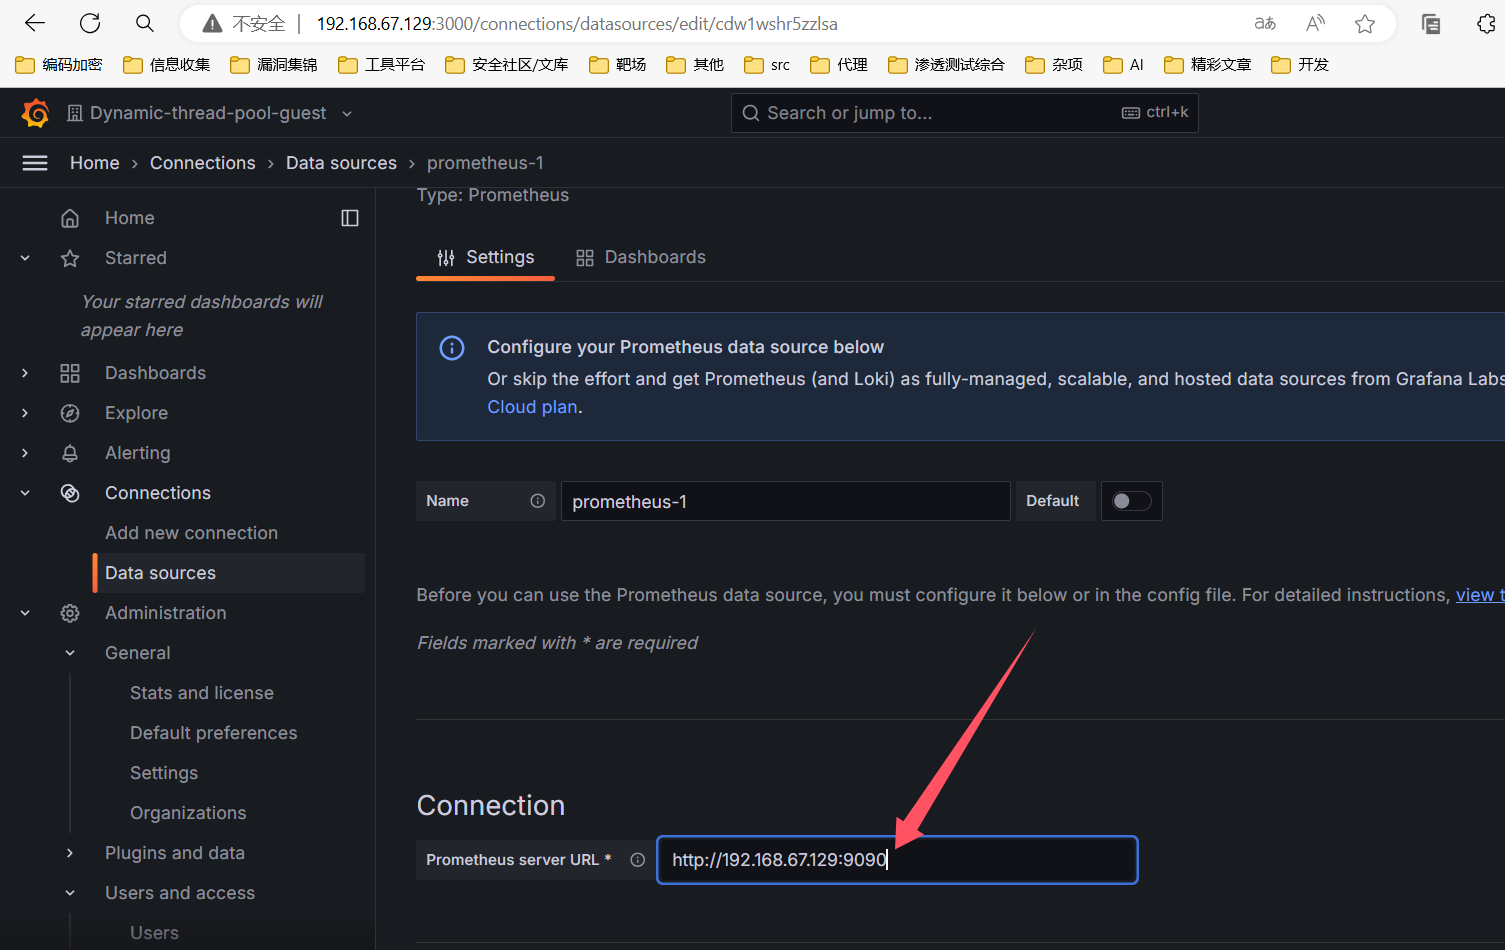Open the browser extensions puzzle icon
The height and width of the screenshot is (950, 1505).
coord(1486,24)
